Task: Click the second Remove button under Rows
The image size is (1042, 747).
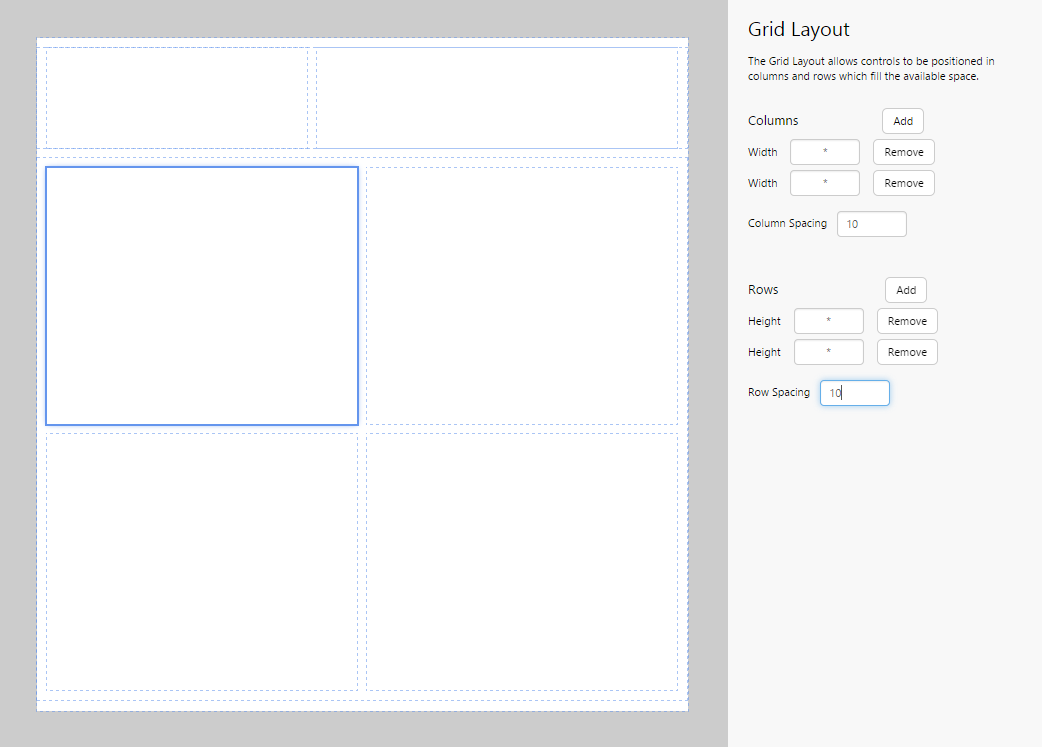Action: [x=907, y=351]
